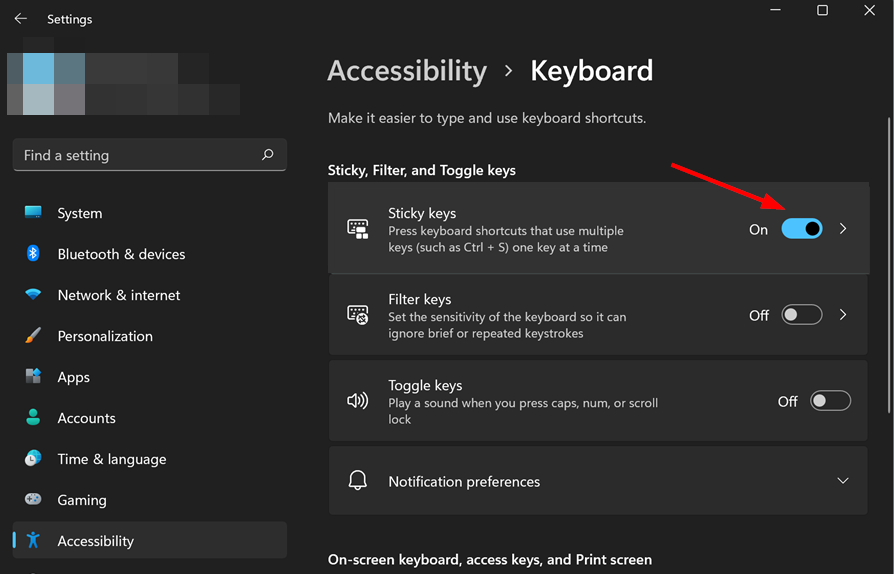This screenshot has width=894, height=574.
Task: Click the vertical scrollbar on right
Action: click(x=889, y=264)
